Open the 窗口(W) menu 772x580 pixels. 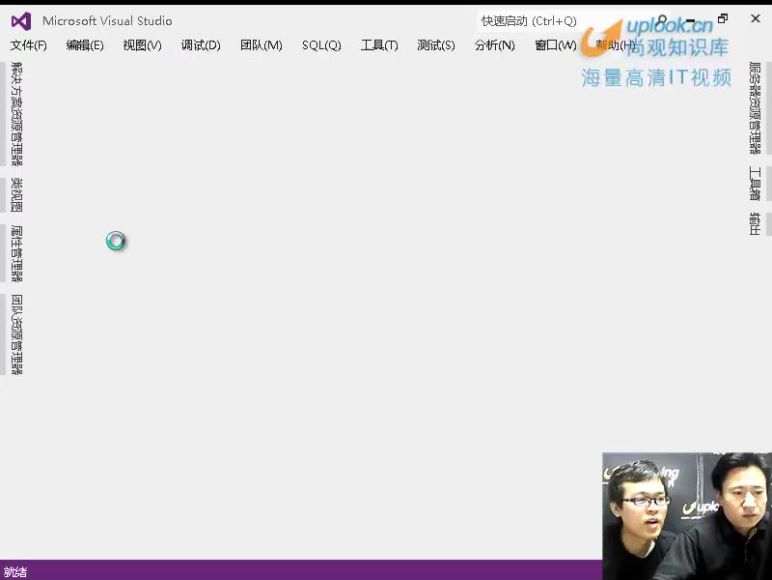pyautogui.click(x=555, y=45)
